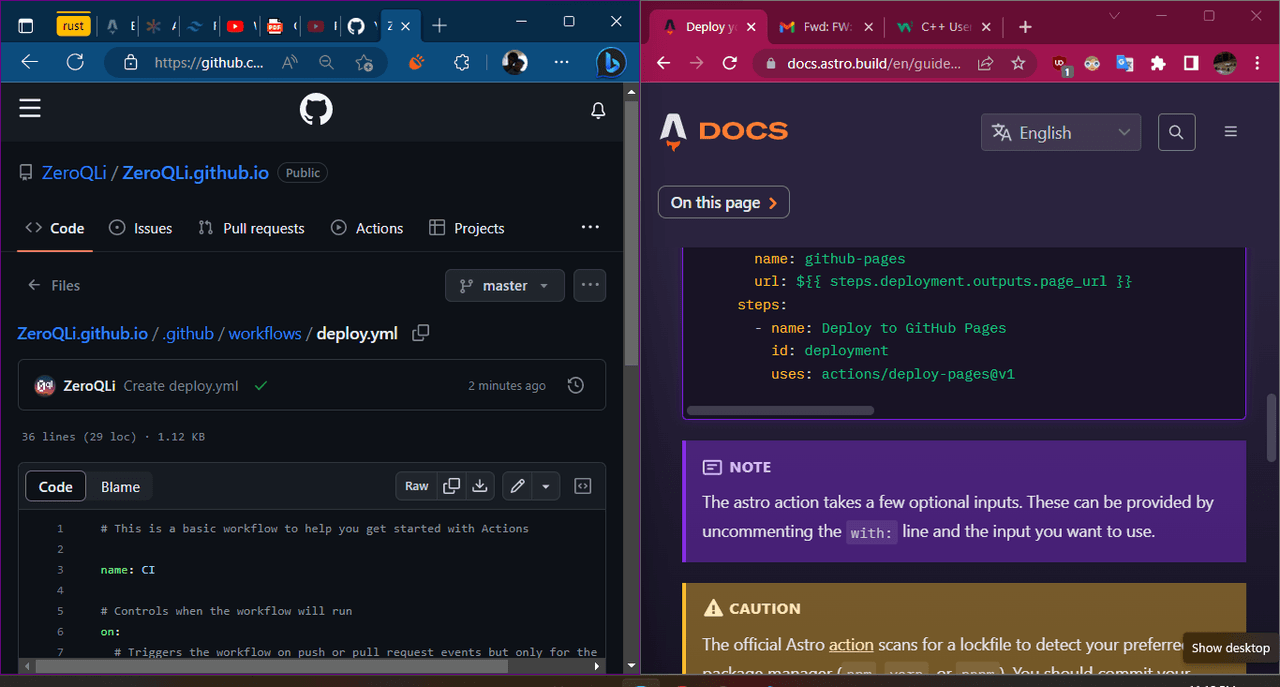Switch to Code view toggle

point(56,487)
